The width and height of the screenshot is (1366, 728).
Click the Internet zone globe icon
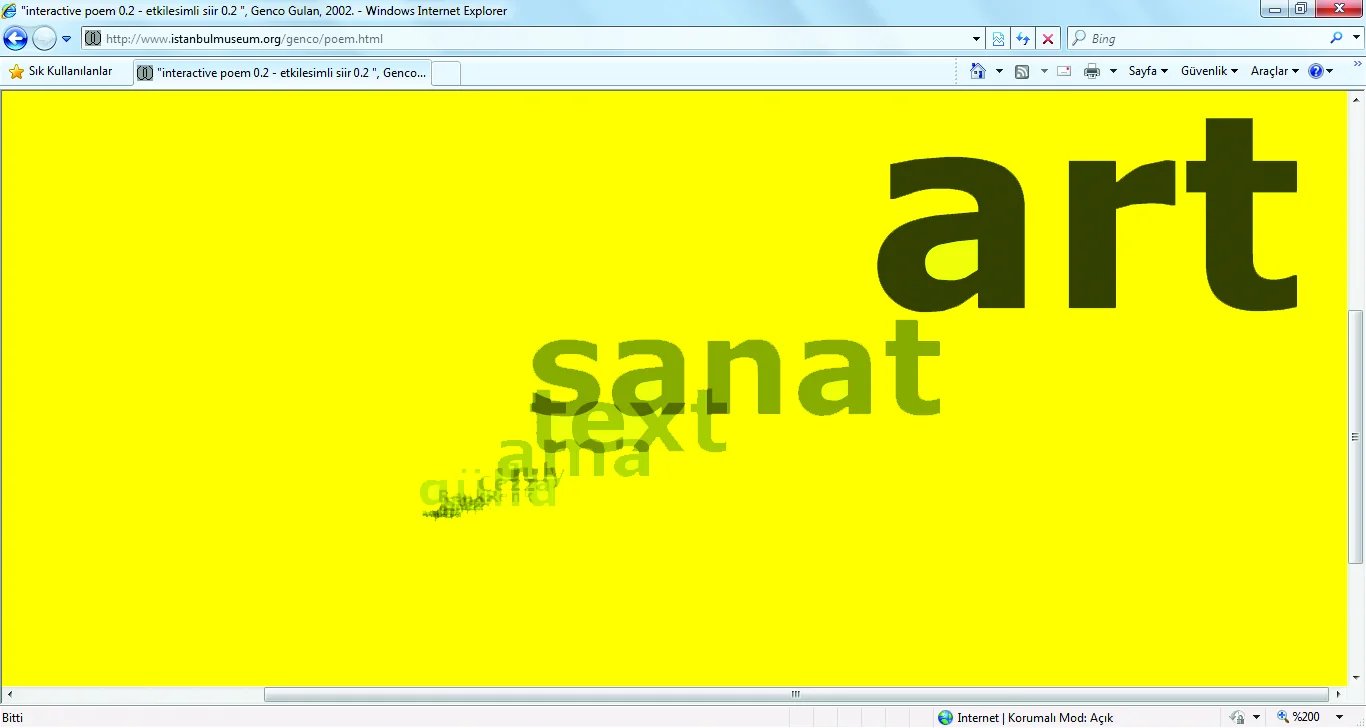[945, 717]
